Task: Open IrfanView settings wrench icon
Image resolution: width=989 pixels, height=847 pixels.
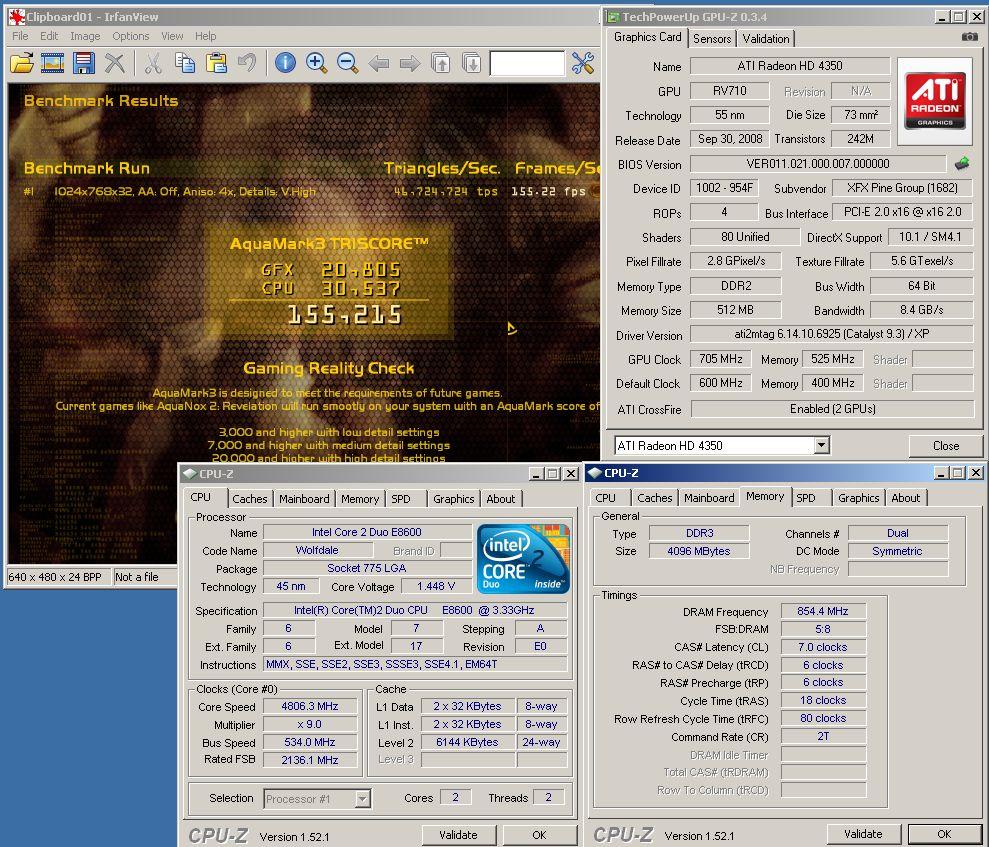Action: click(x=583, y=63)
